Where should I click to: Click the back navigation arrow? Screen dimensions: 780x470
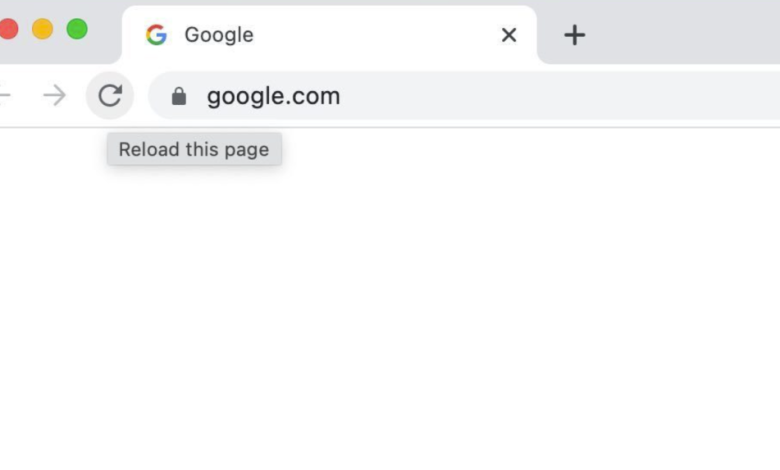coord(4,96)
